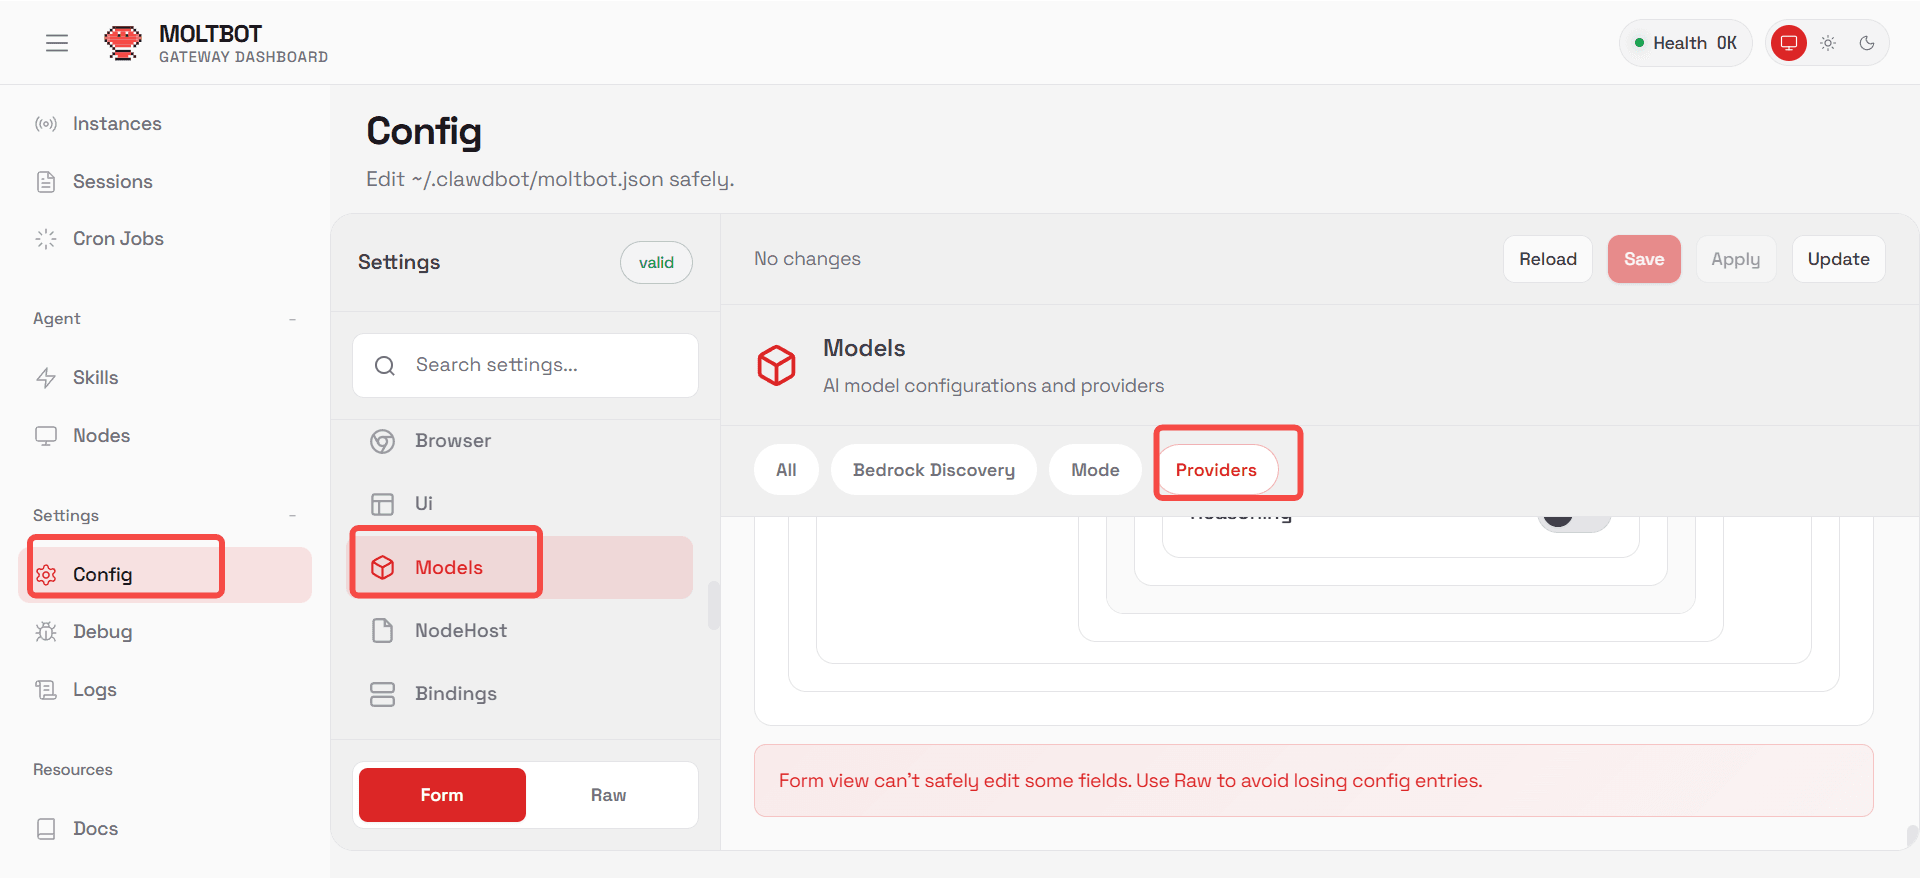
Task: Open the Bedrock Discovery tab
Action: 933,470
